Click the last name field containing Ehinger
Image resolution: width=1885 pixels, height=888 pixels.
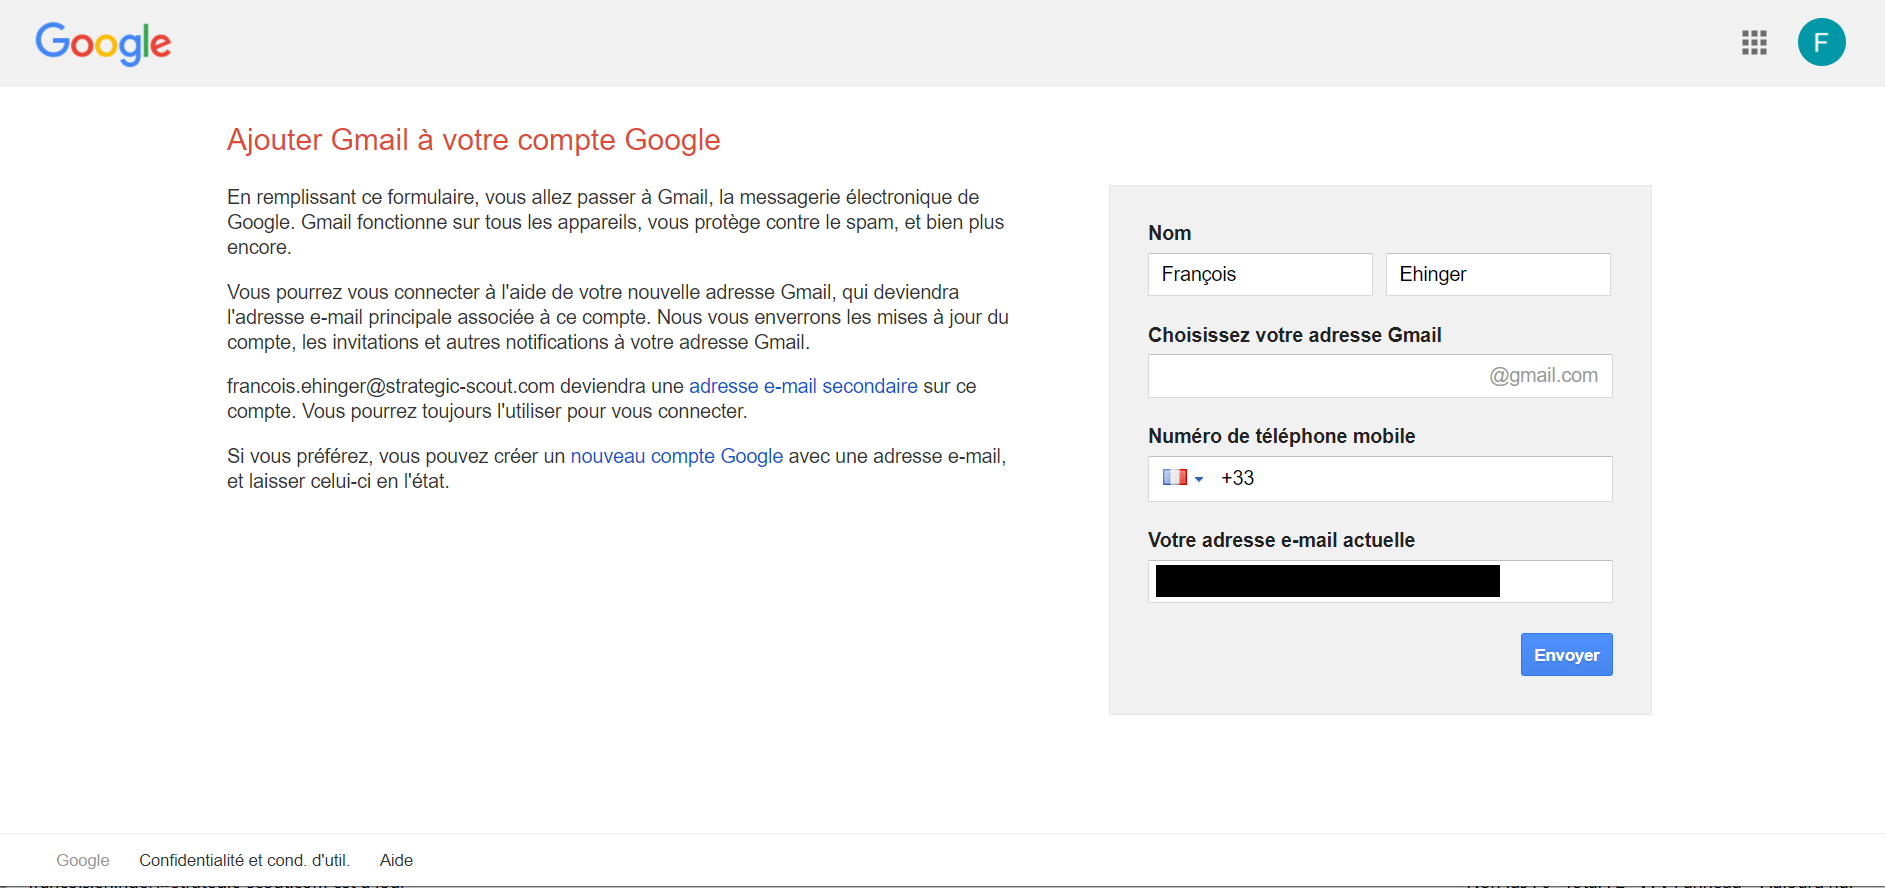point(1498,274)
